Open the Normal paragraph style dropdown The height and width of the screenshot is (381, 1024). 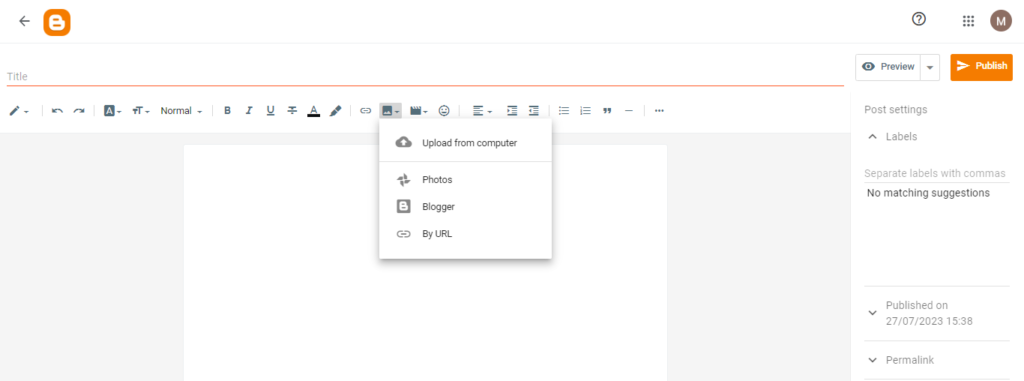[181, 111]
